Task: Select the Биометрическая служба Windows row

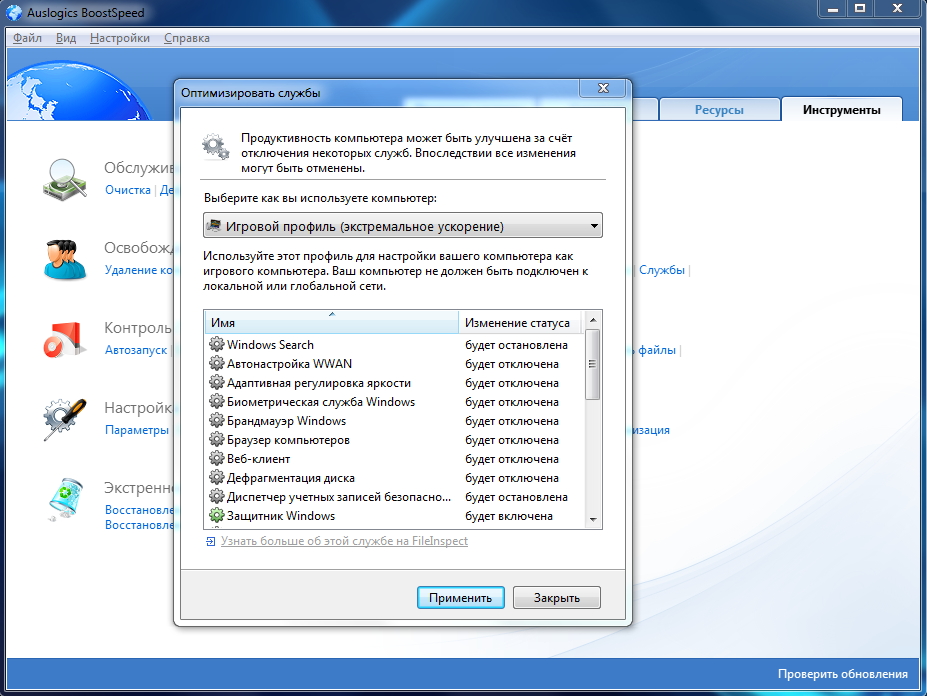Action: pyautogui.click(x=394, y=402)
